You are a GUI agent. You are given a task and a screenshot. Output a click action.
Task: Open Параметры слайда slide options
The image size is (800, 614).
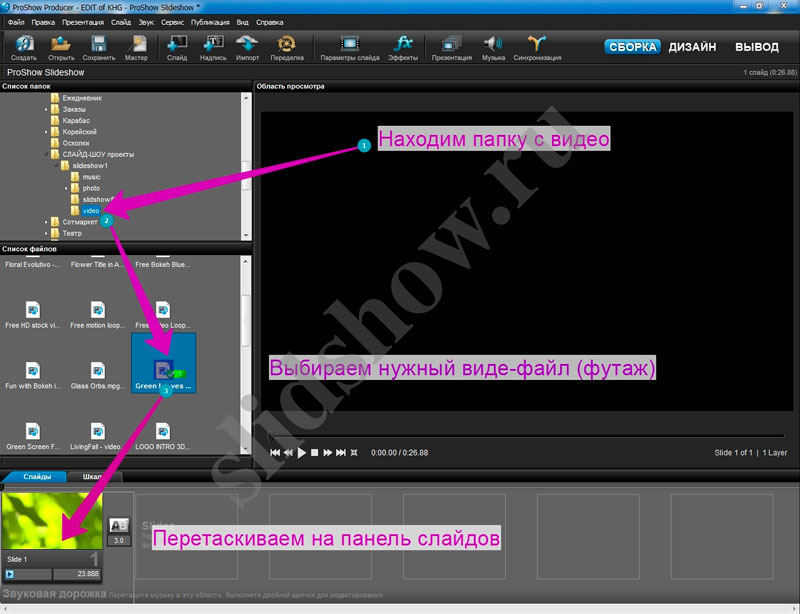tap(350, 47)
